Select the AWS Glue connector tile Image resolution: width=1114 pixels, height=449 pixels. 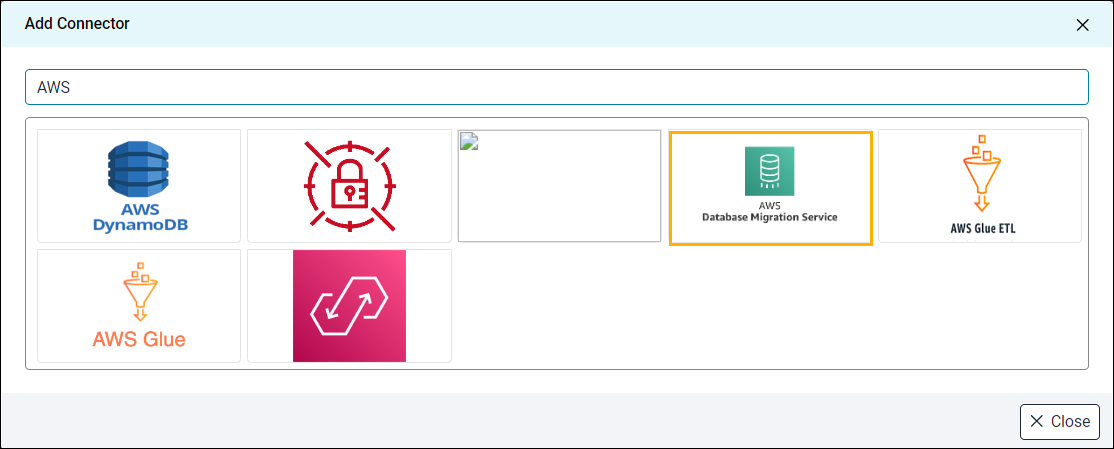click(x=139, y=305)
